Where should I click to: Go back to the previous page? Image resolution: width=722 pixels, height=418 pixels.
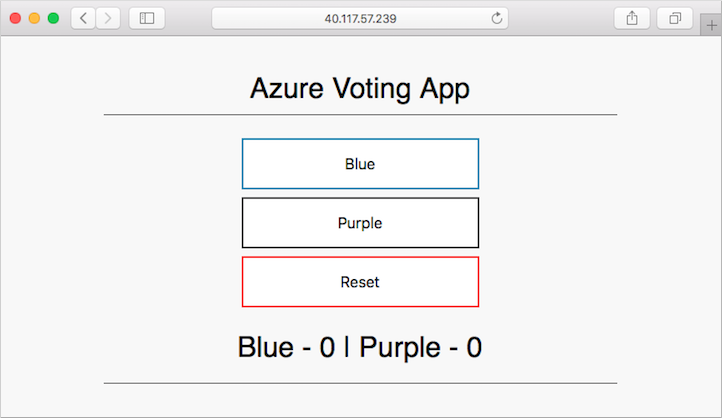coord(83,18)
